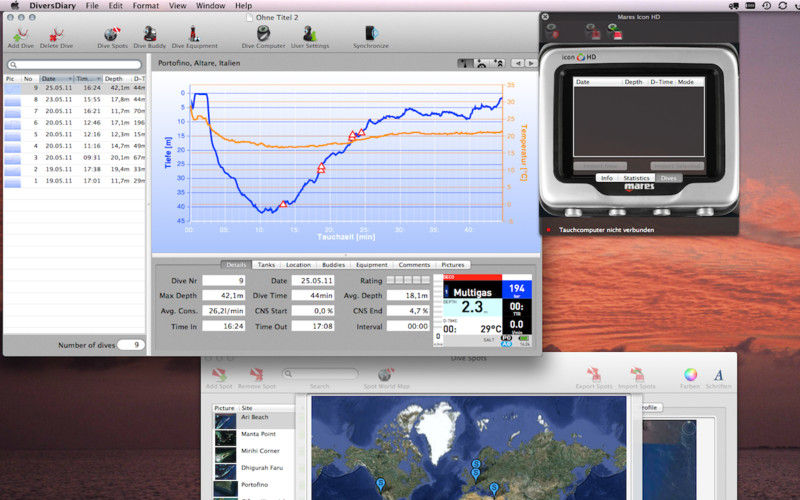
Task: Click the Add Dive toolbar icon
Action: pyautogui.click(x=20, y=38)
